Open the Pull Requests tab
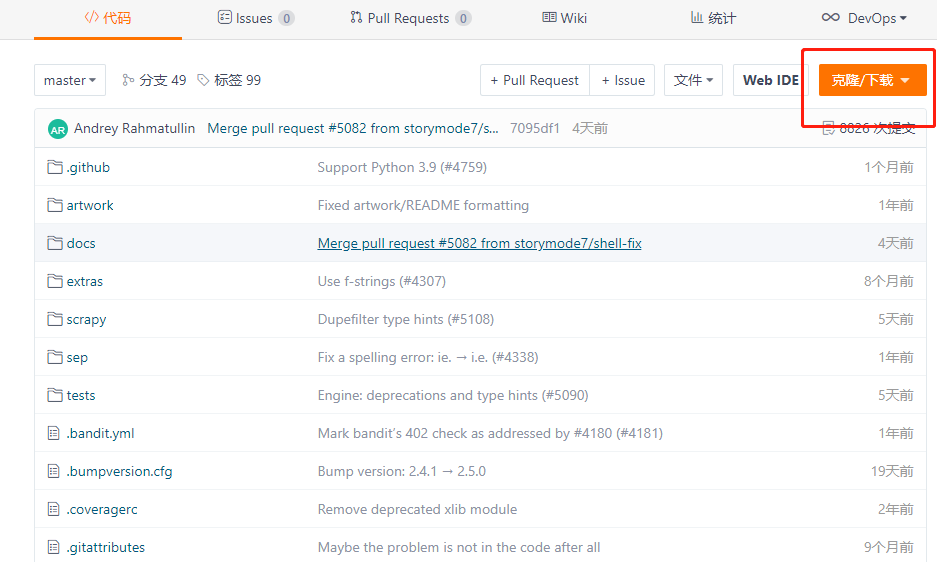This screenshot has width=937, height=562. (411, 18)
